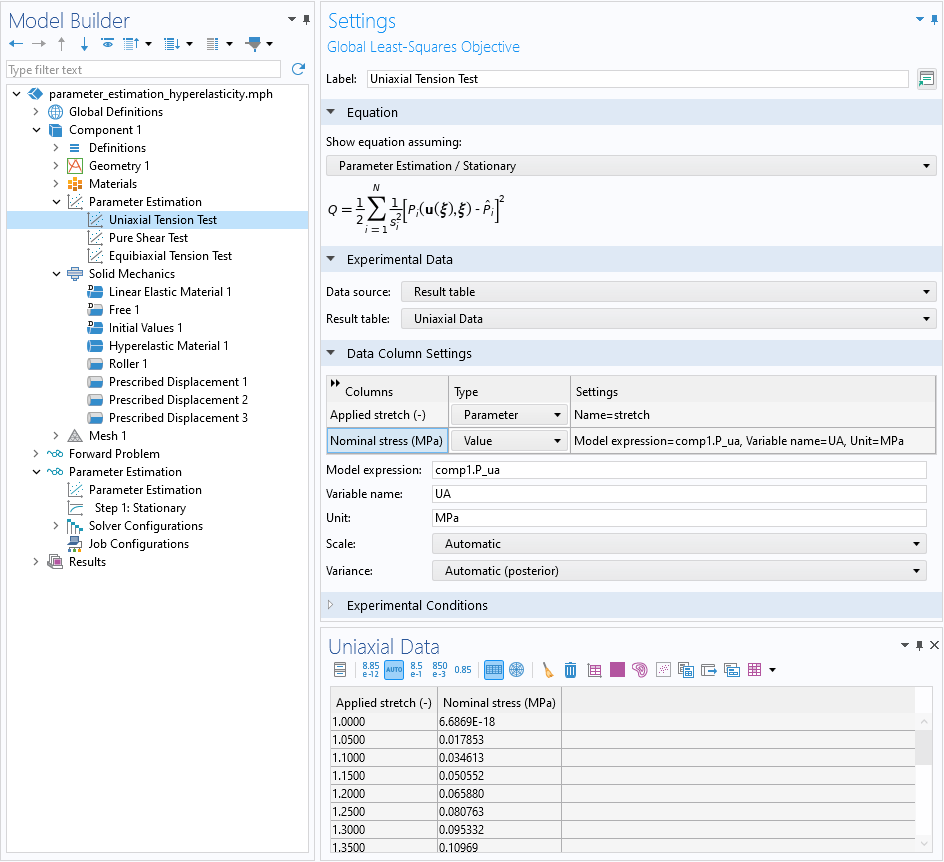
Task: Select Pure Shear Test node
Action: tap(148, 238)
